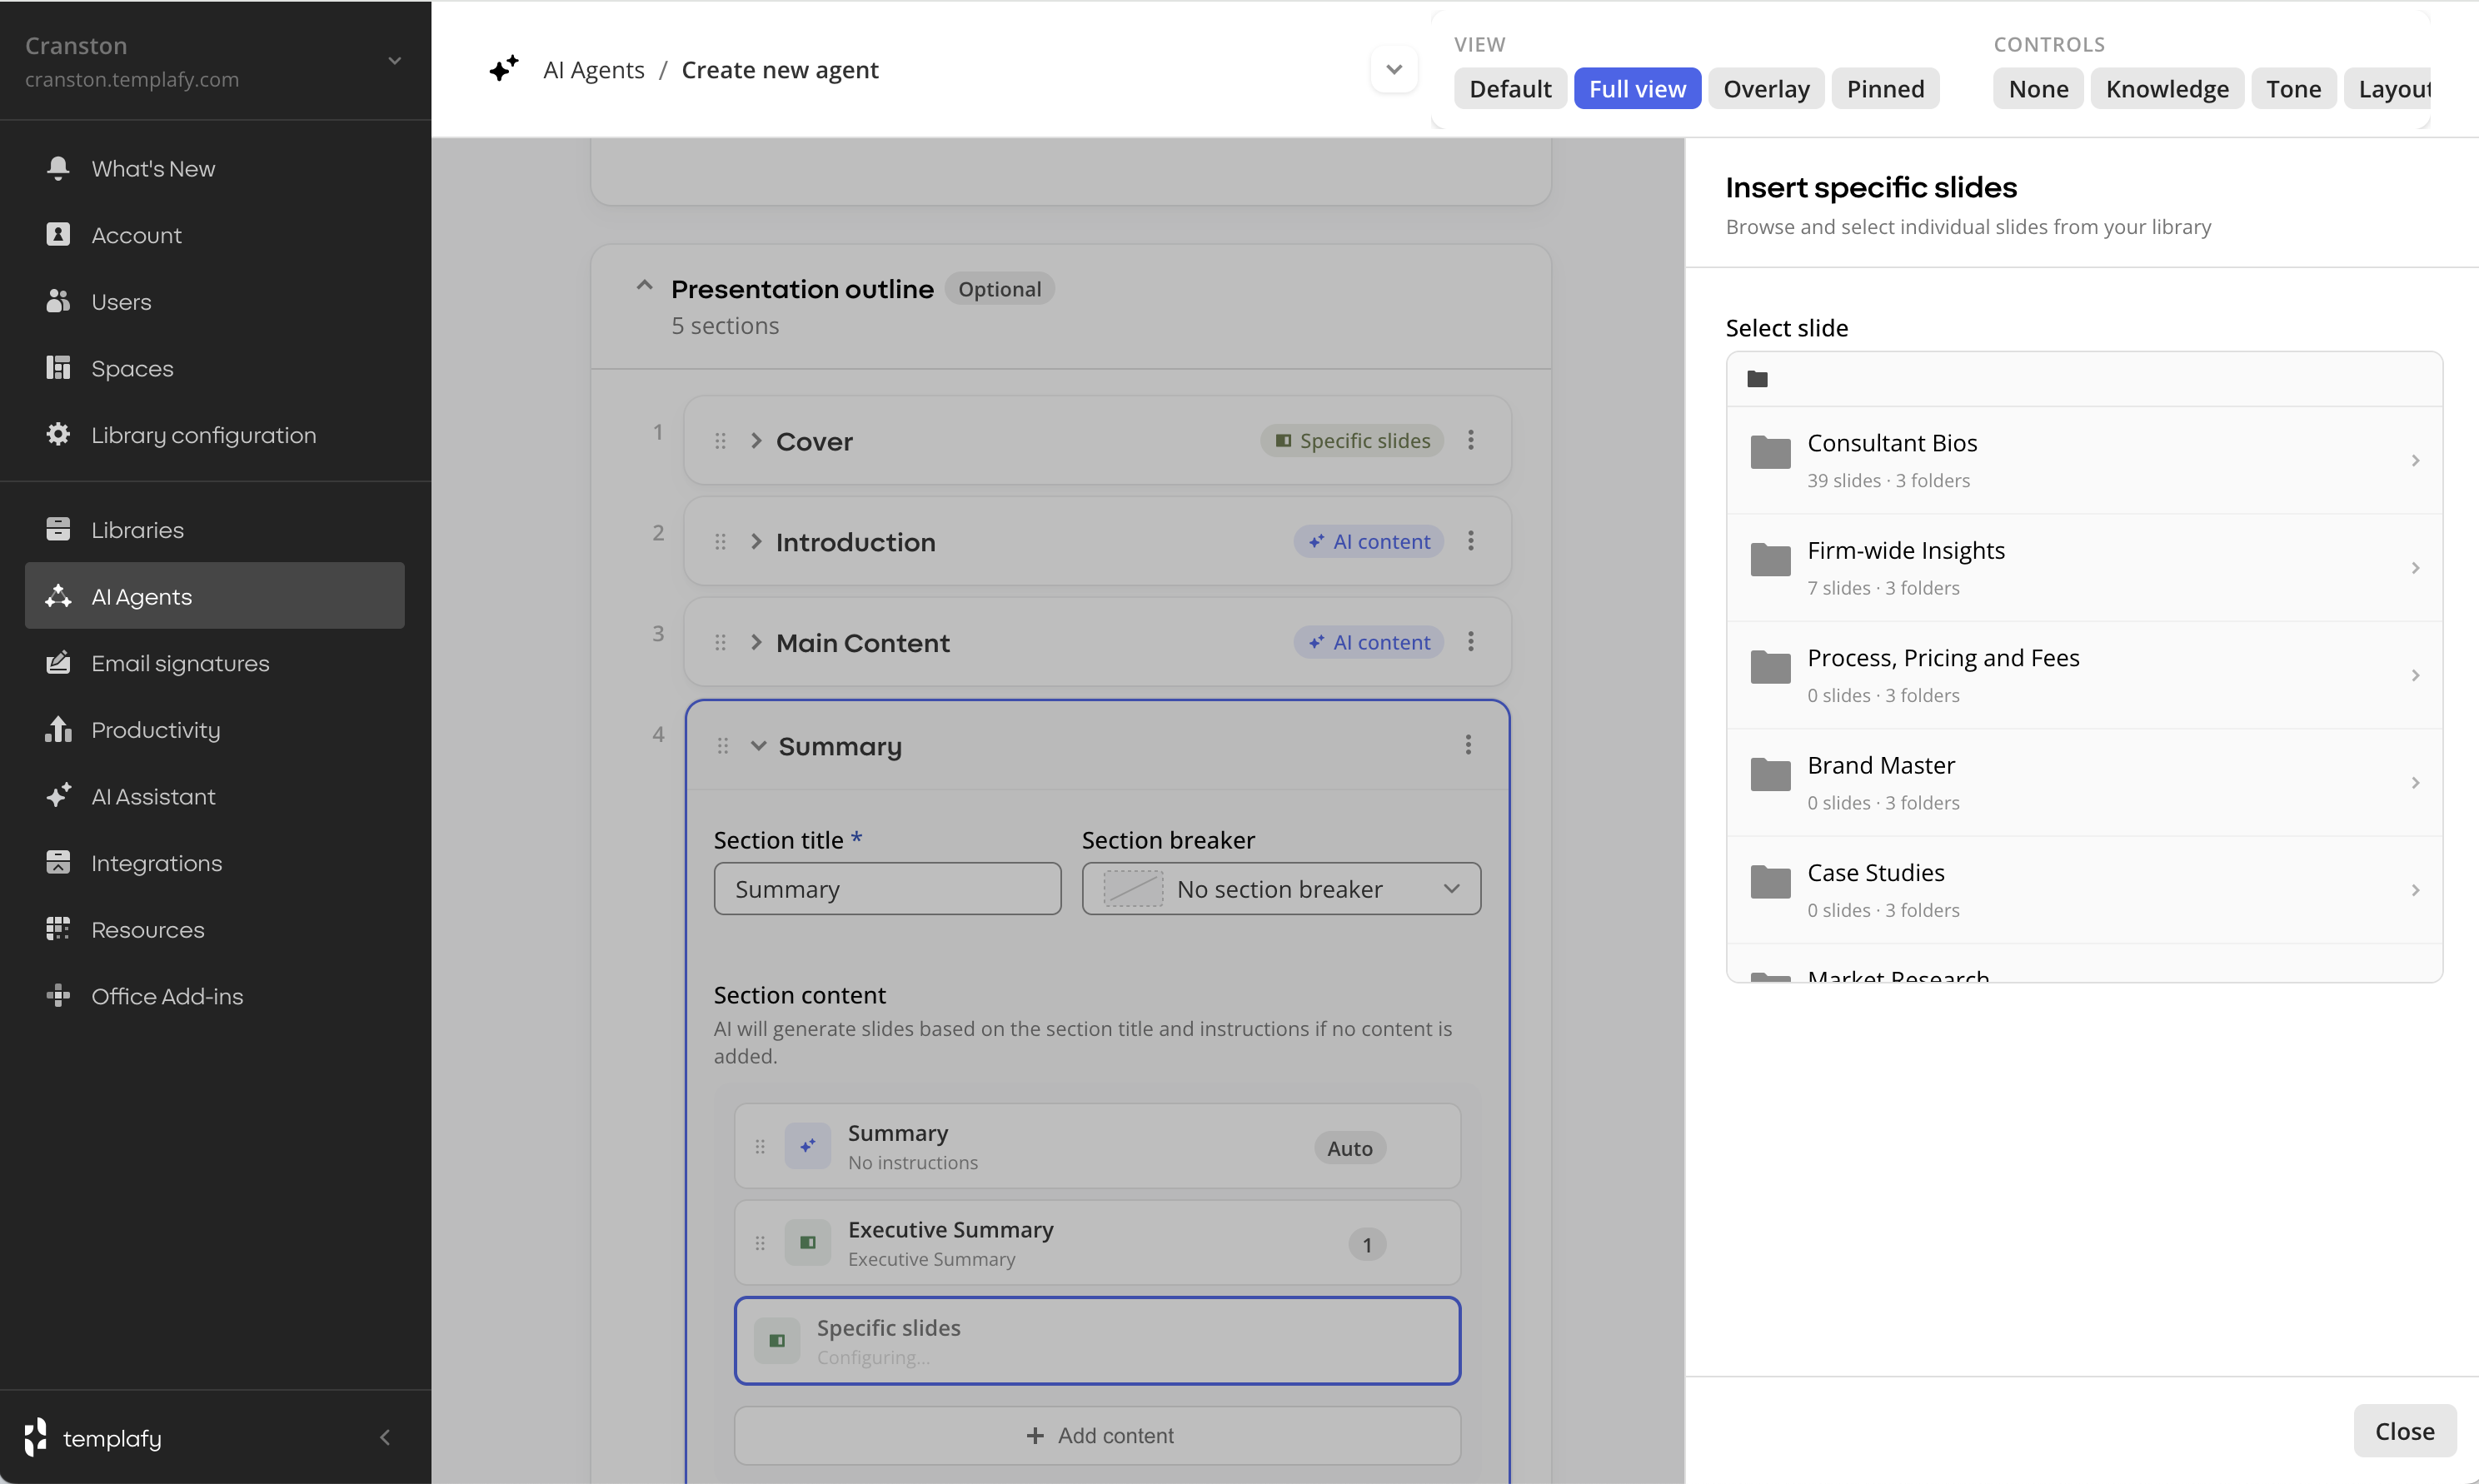Open the Process, Pricing and Fees folder
The width and height of the screenshot is (2479, 1484).
click(x=2084, y=675)
